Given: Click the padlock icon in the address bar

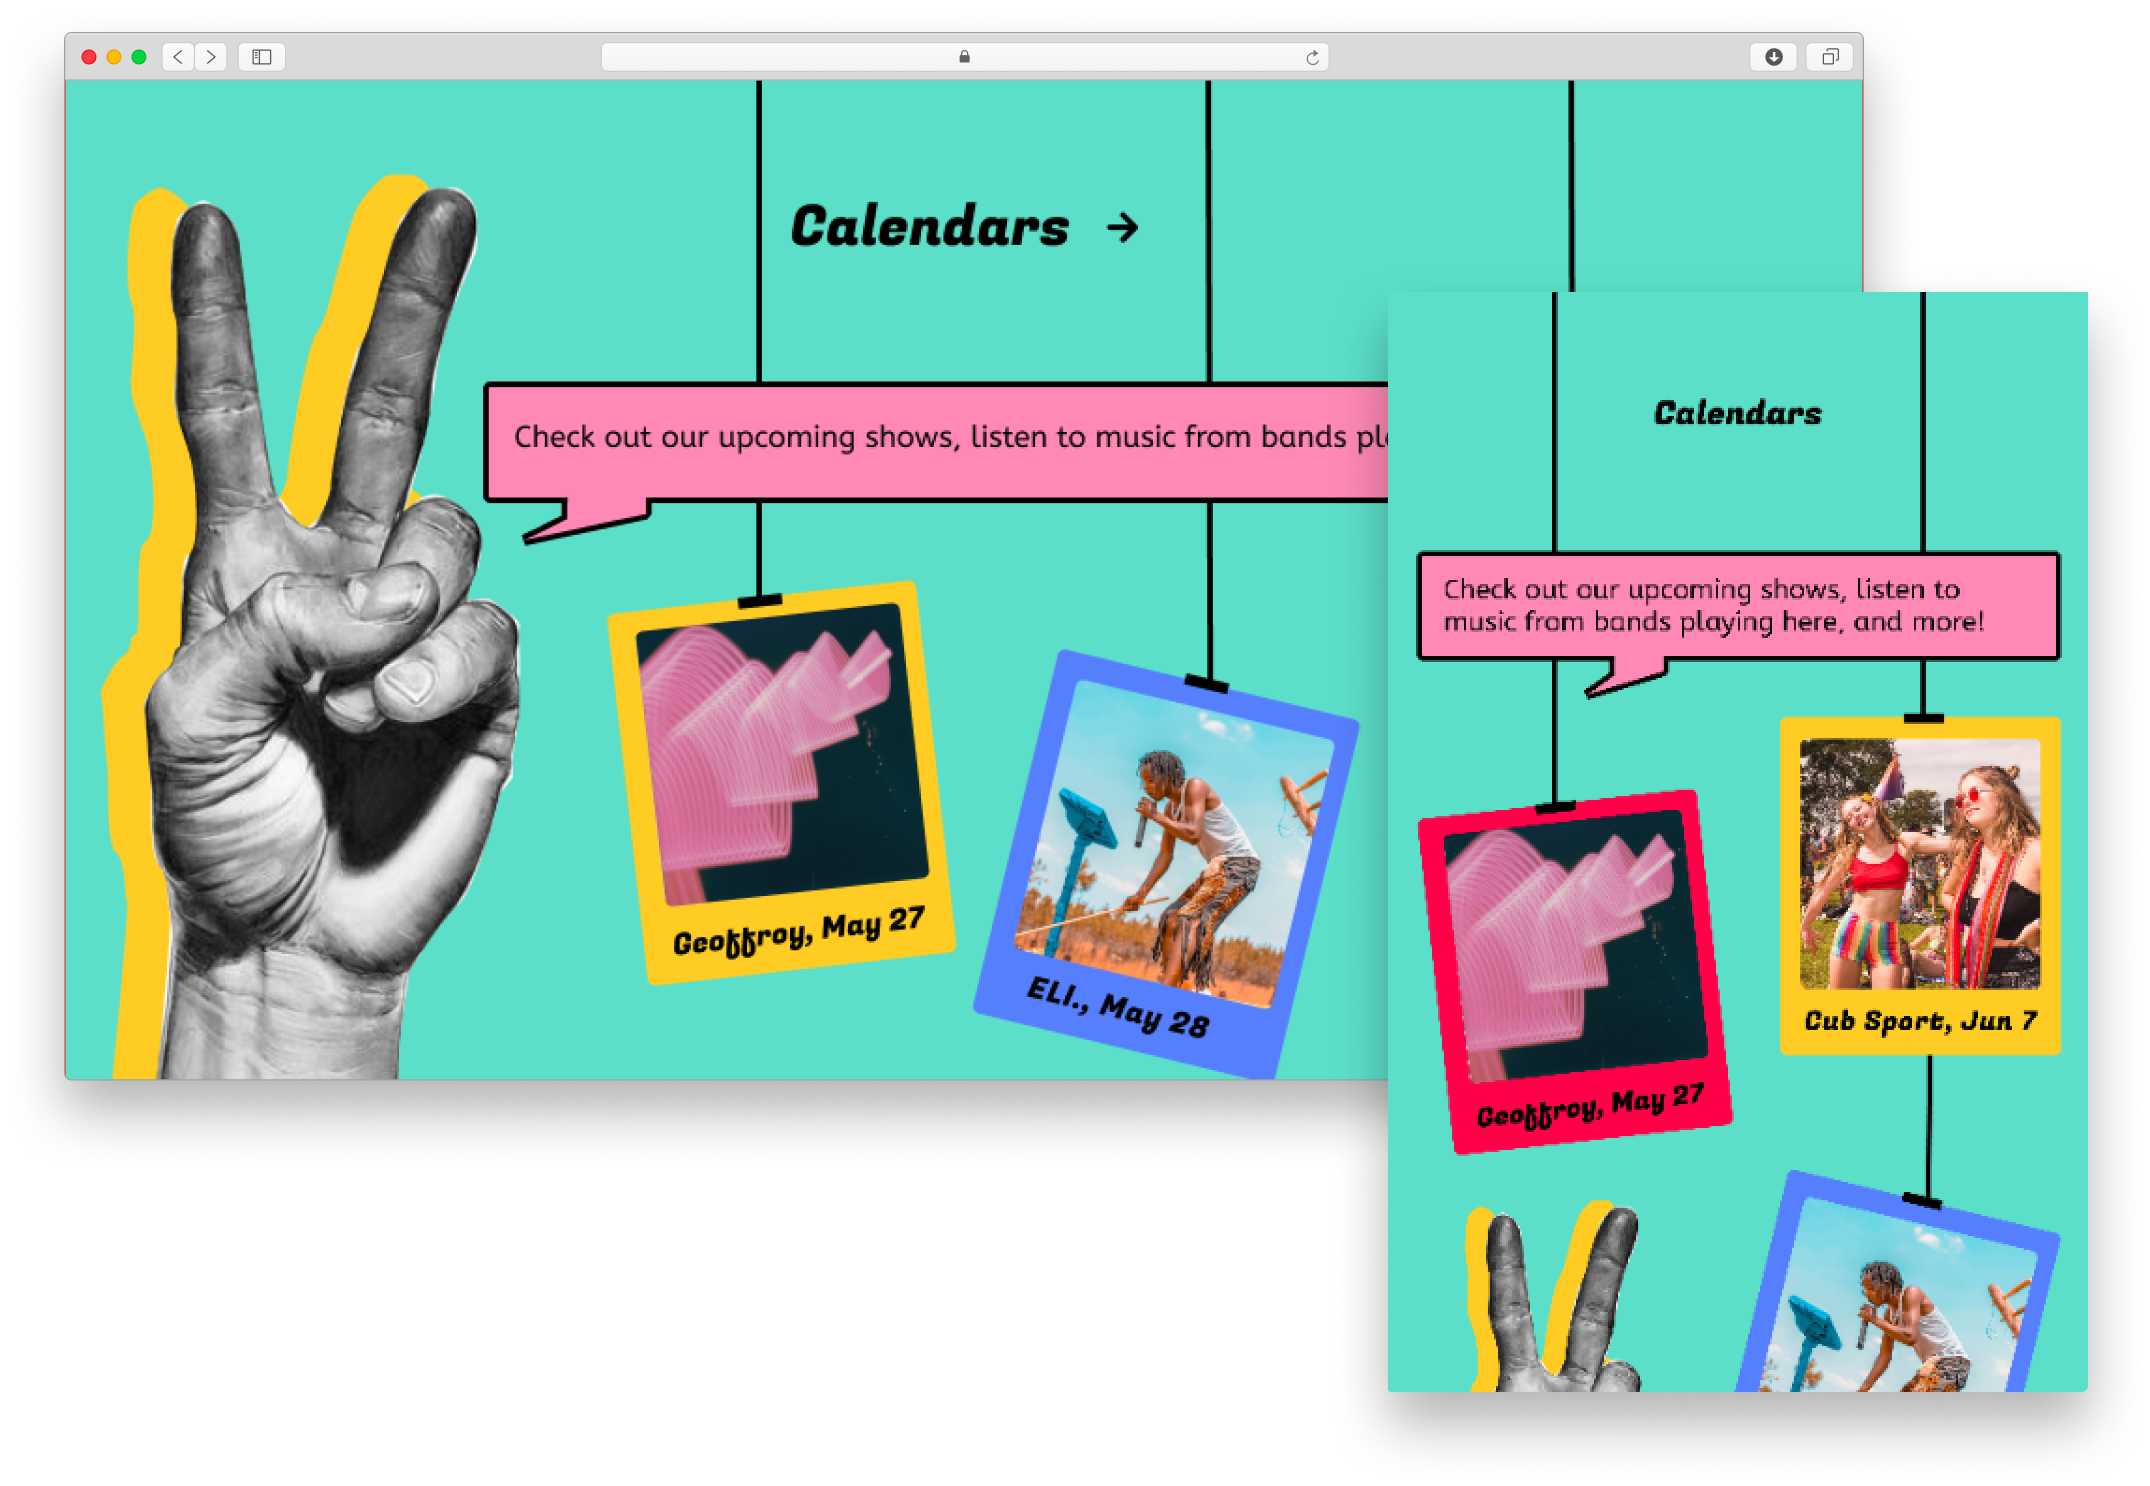Looking at the screenshot, I should 964,57.
